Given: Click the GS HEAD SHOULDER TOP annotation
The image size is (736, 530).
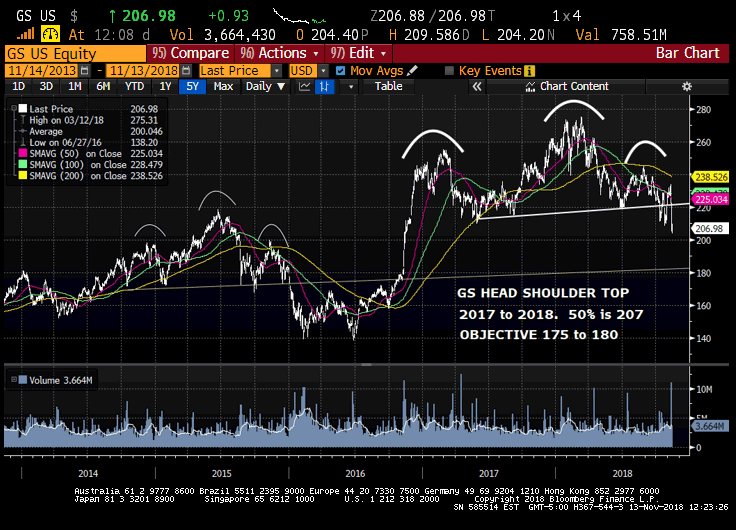Looking at the screenshot, I should [543, 293].
